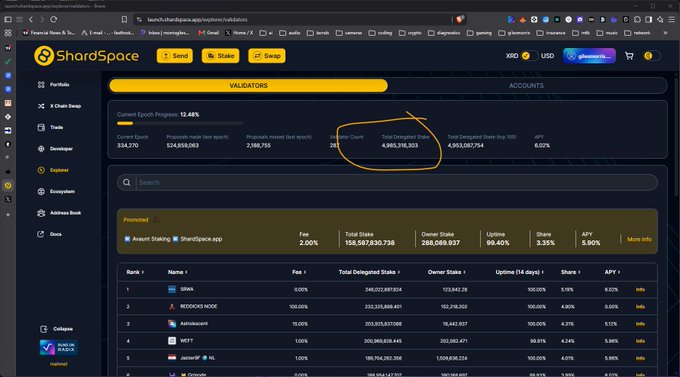Open Info for Astrolescent validator
The image size is (680, 377).
coord(640,324)
